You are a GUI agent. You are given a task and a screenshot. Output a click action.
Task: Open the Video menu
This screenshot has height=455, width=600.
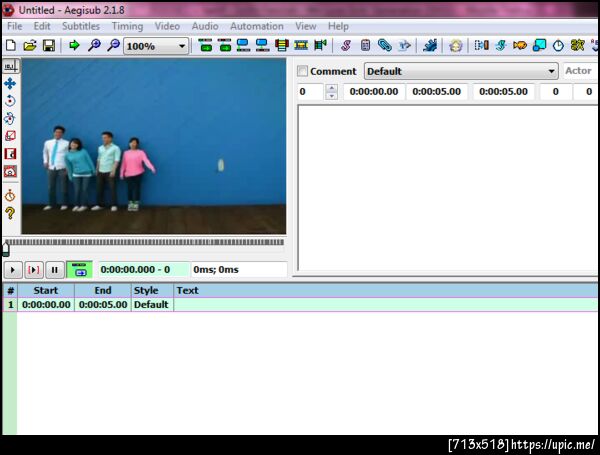[167, 26]
